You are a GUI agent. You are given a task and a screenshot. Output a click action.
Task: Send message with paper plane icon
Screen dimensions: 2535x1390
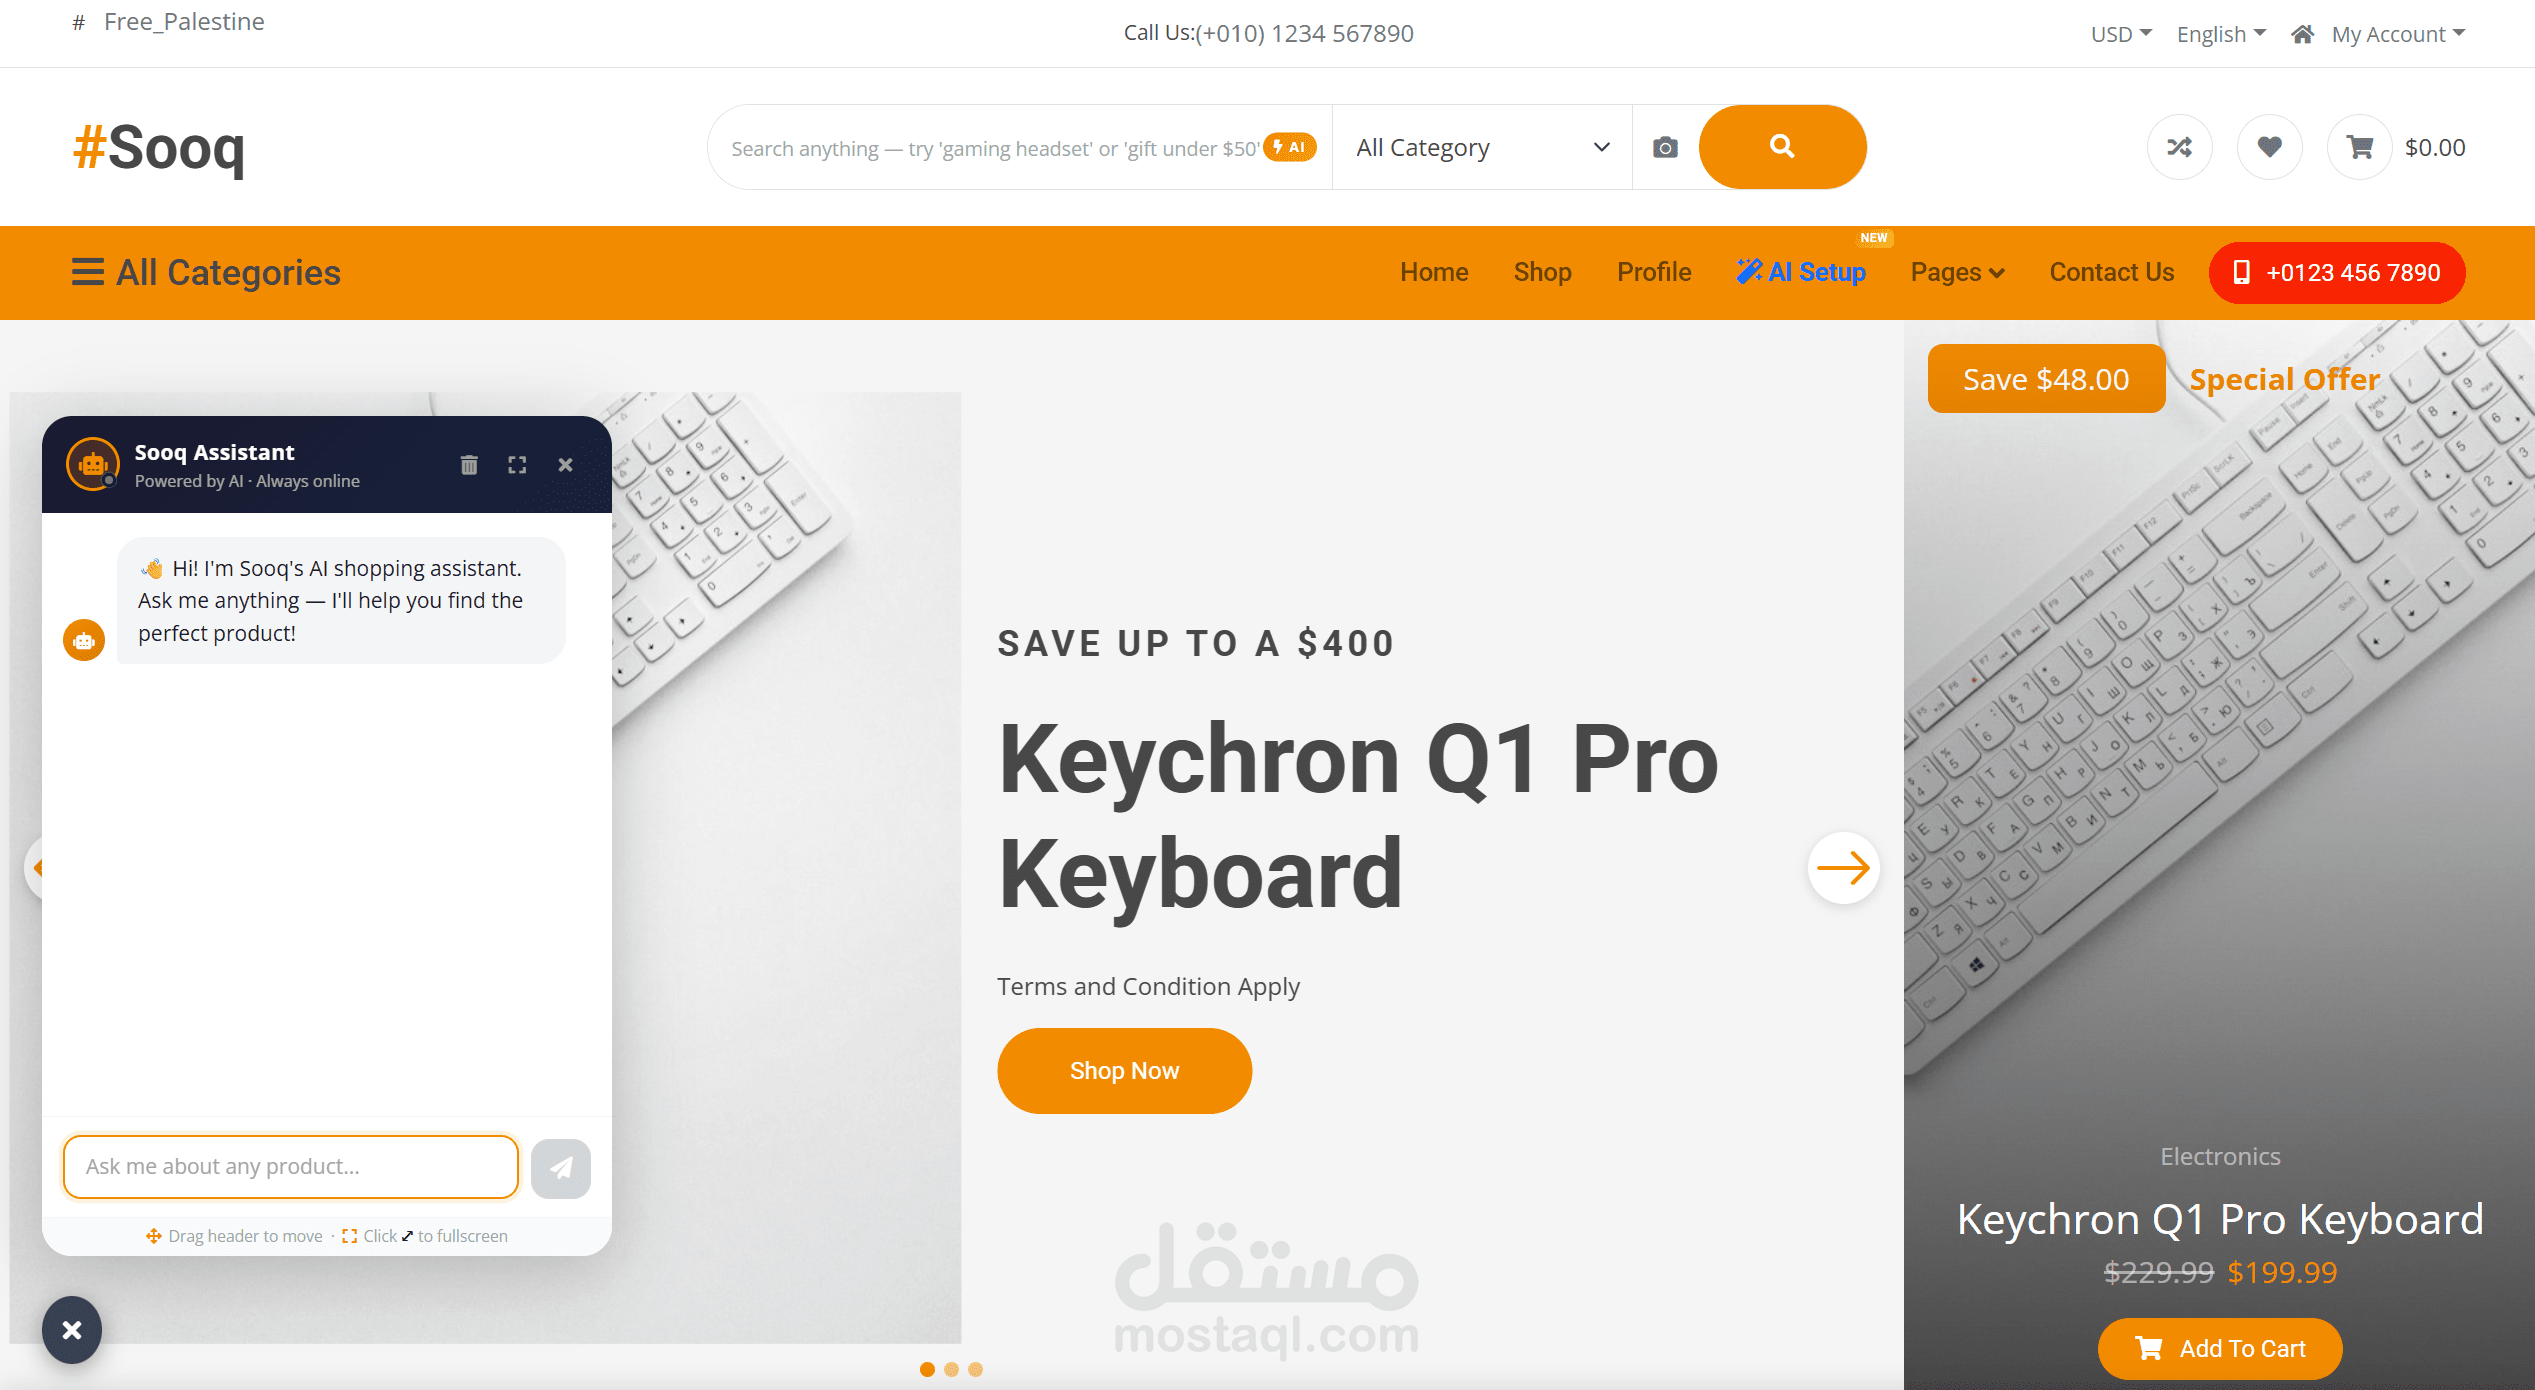561,1167
